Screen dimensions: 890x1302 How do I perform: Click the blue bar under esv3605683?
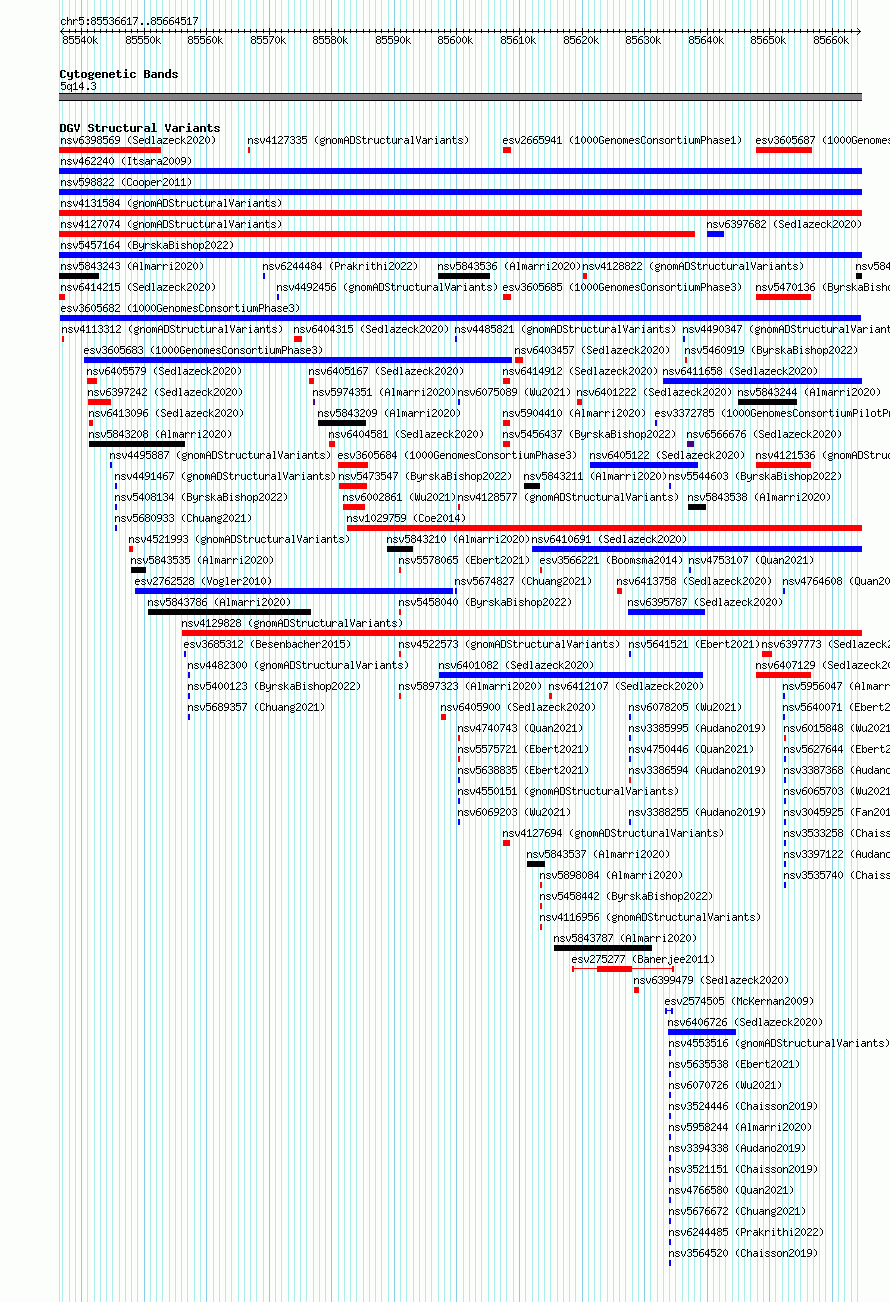click(298, 360)
